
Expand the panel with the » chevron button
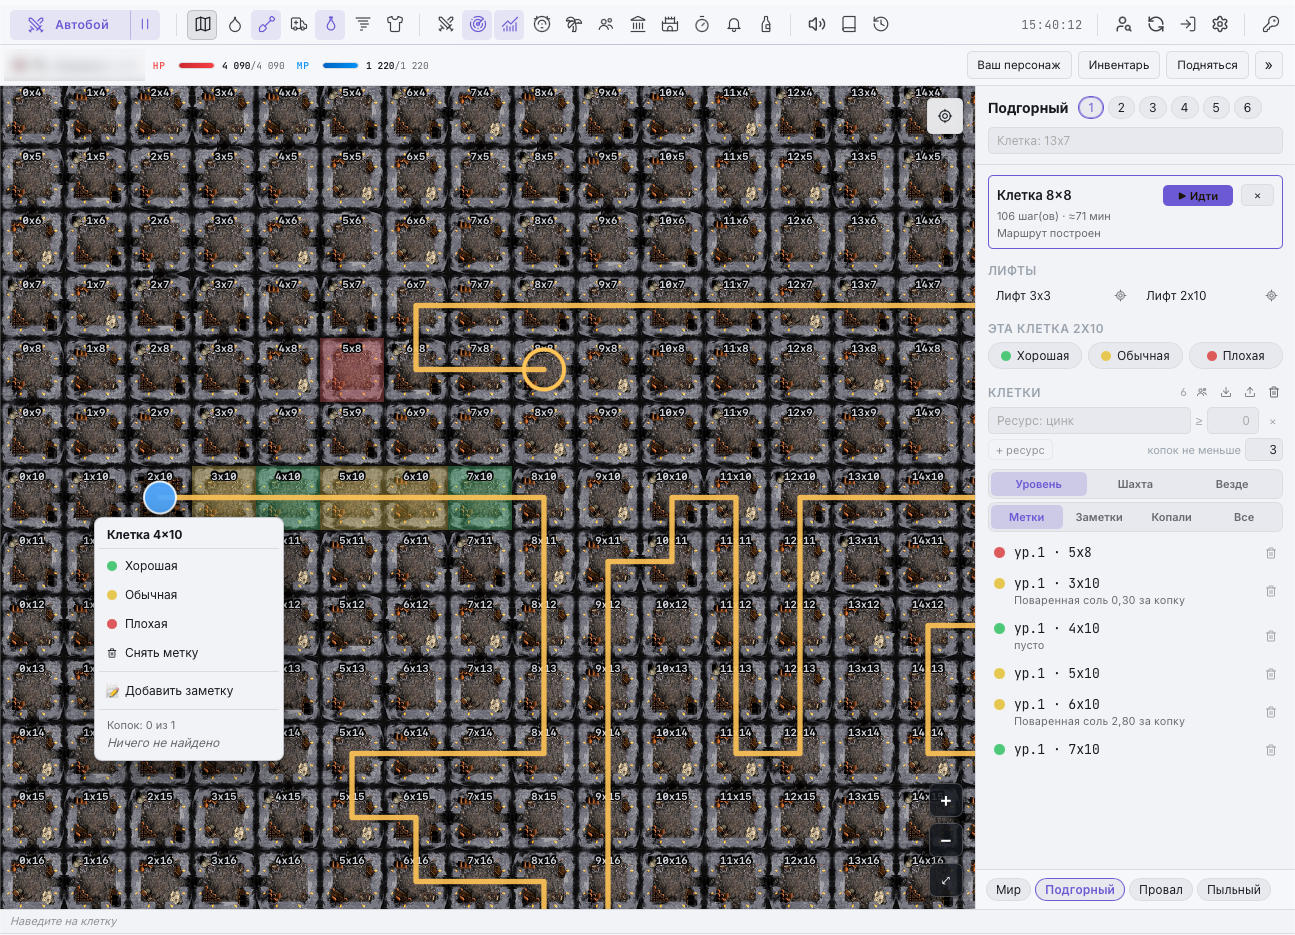[1269, 65]
